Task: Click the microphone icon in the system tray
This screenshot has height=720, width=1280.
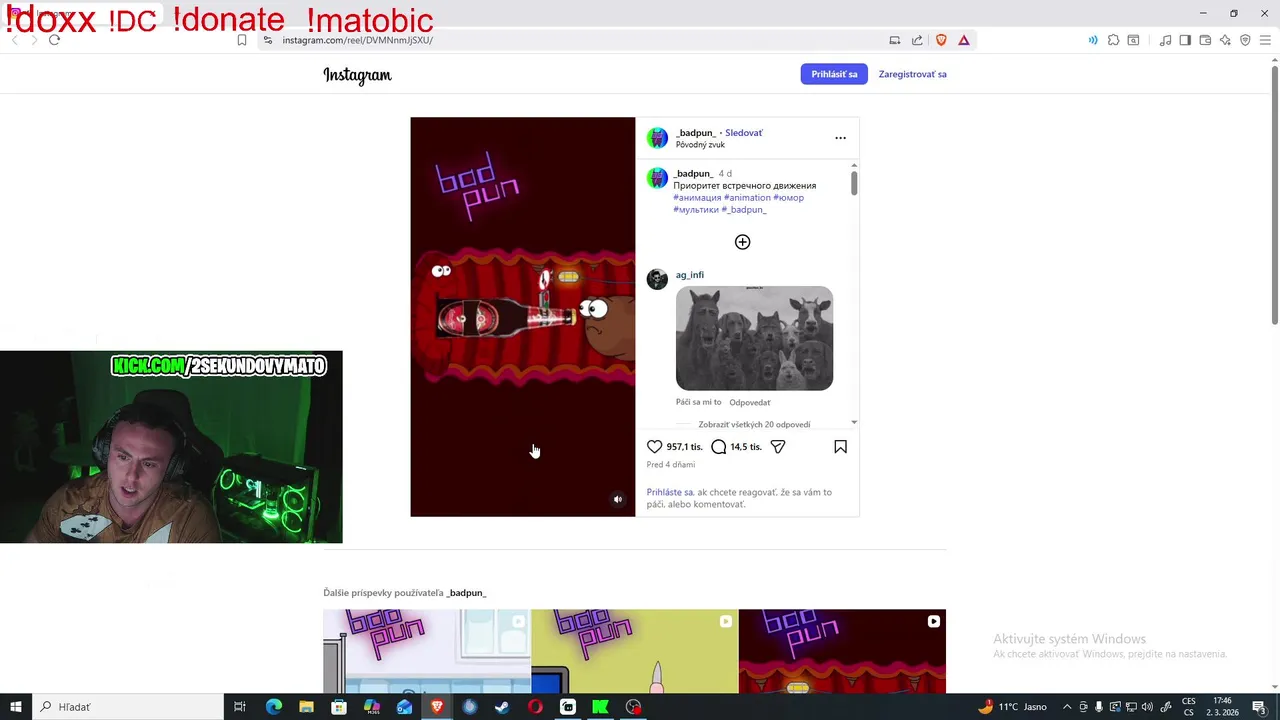Action: 1099,707
